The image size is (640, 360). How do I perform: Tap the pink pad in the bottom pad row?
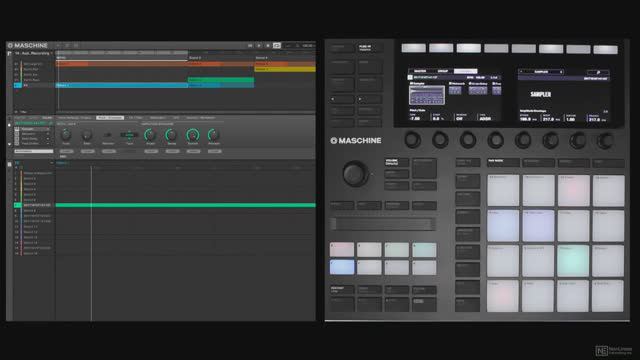pyautogui.click(x=503, y=296)
